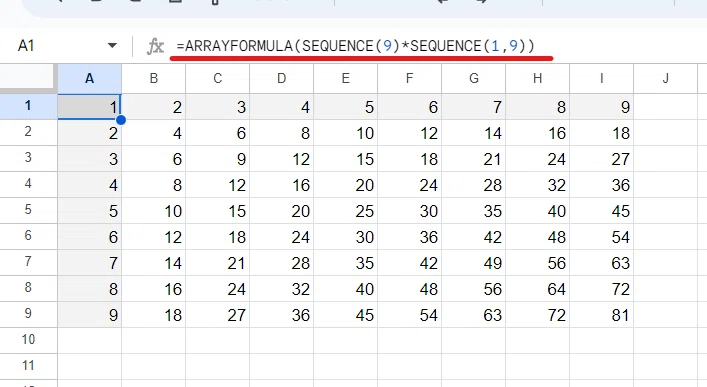
Task: Click cell H3 containing 24
Action: [x=538, y=158]
